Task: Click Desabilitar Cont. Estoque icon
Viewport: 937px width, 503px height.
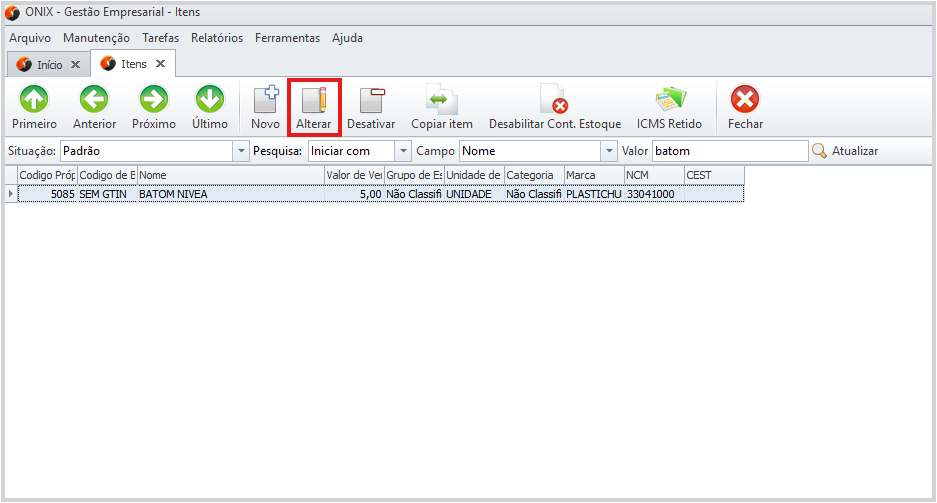Action: (554, 100)
